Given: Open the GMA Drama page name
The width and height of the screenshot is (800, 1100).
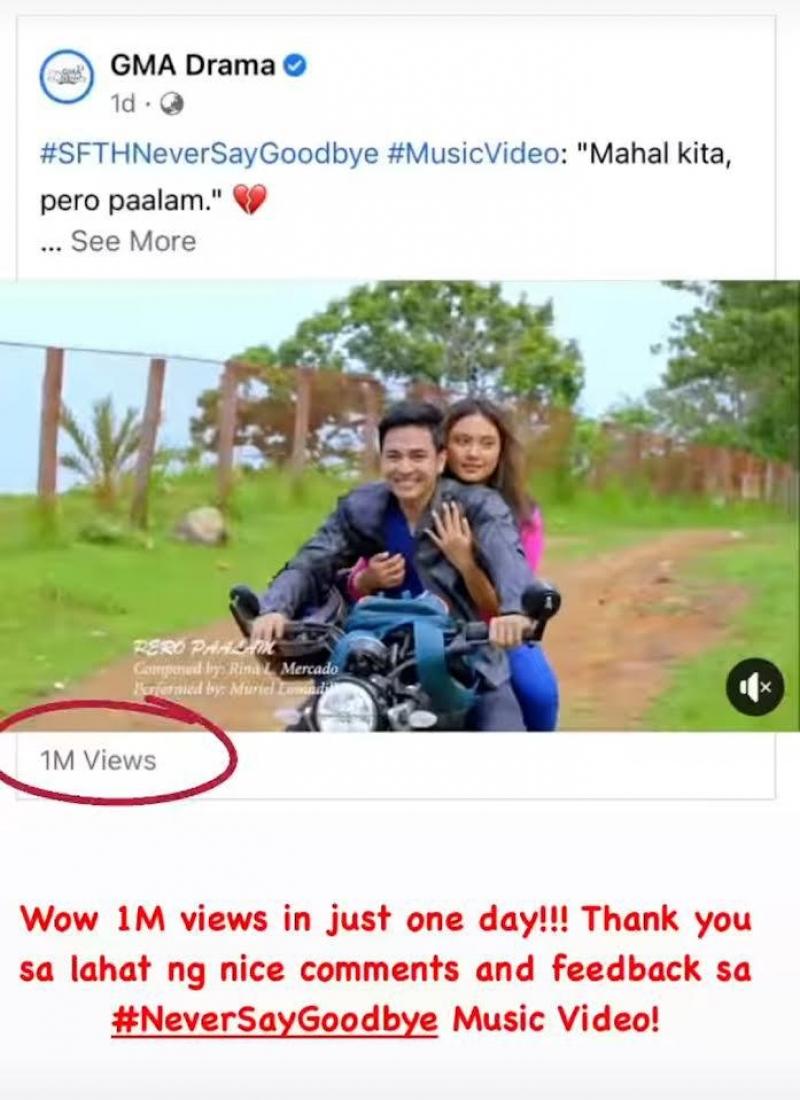Looking at the screenshot, I should (x=192, y=66).
